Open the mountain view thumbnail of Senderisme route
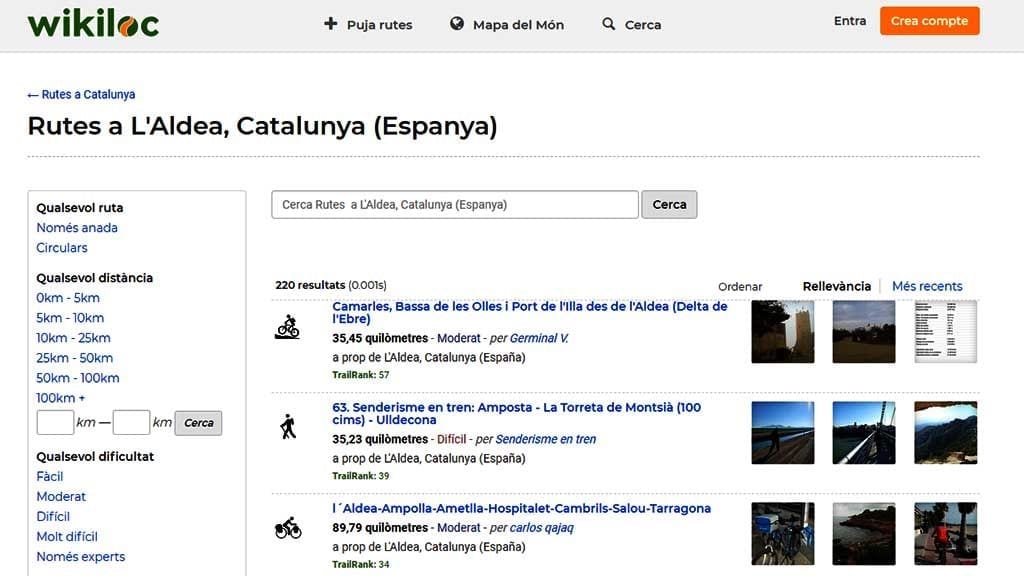Screen dimensions: 1024x576 tap(945, 432)
